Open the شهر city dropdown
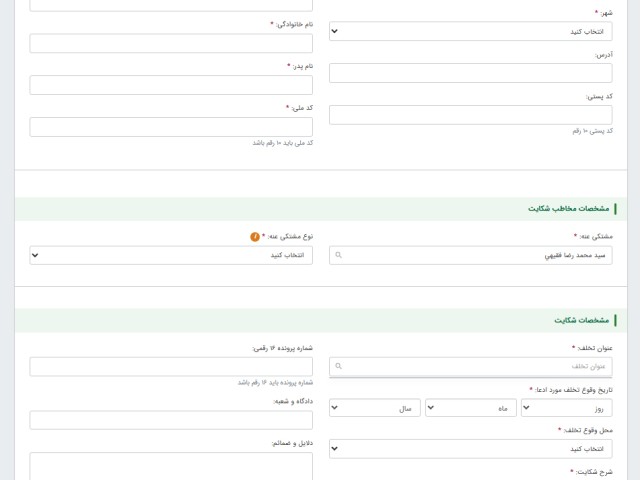Screen dimensions: 640x480 click(x=471, y=31)
